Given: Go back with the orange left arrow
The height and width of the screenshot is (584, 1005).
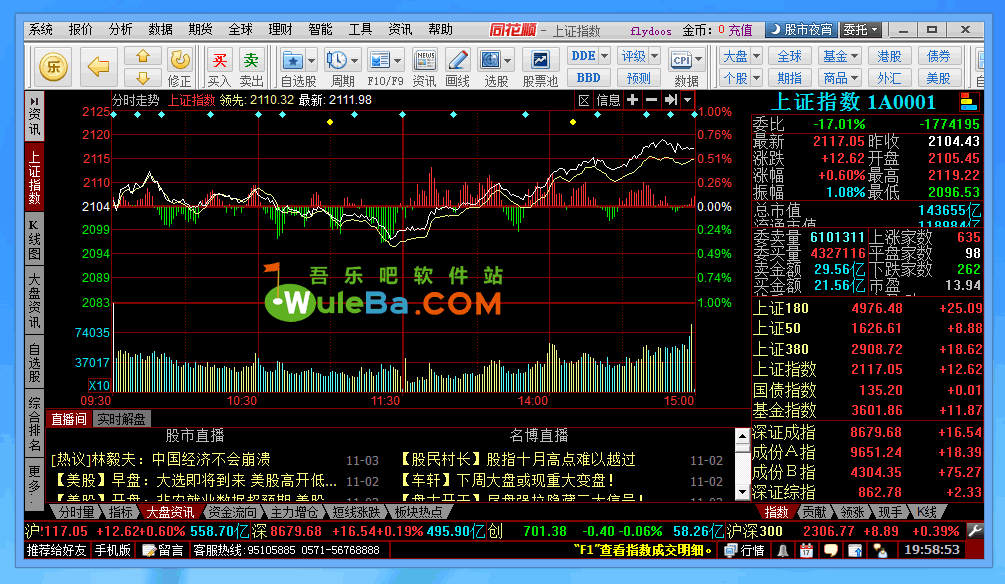Looking at the screenshot, I should [x=98, y=66].
